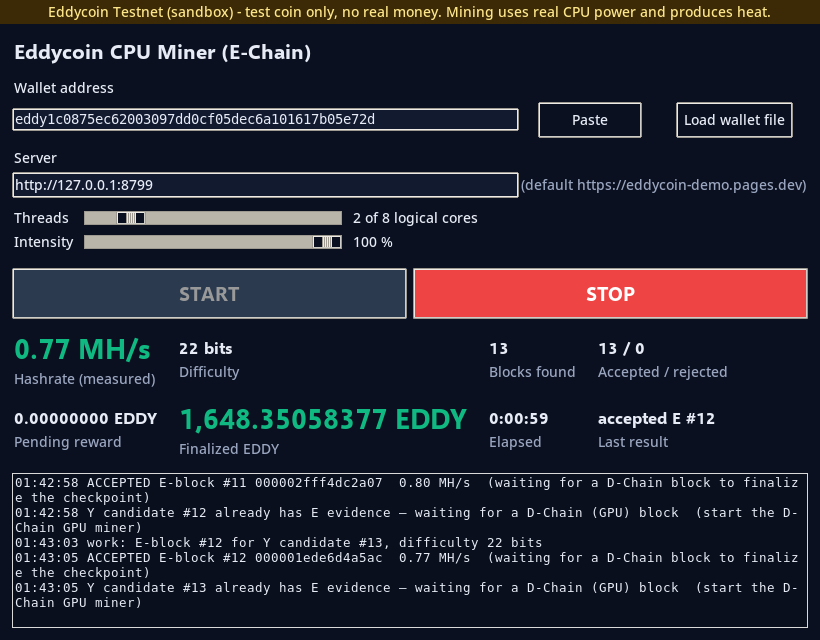Focus the Wallet address input field

[x=265, y=119]
